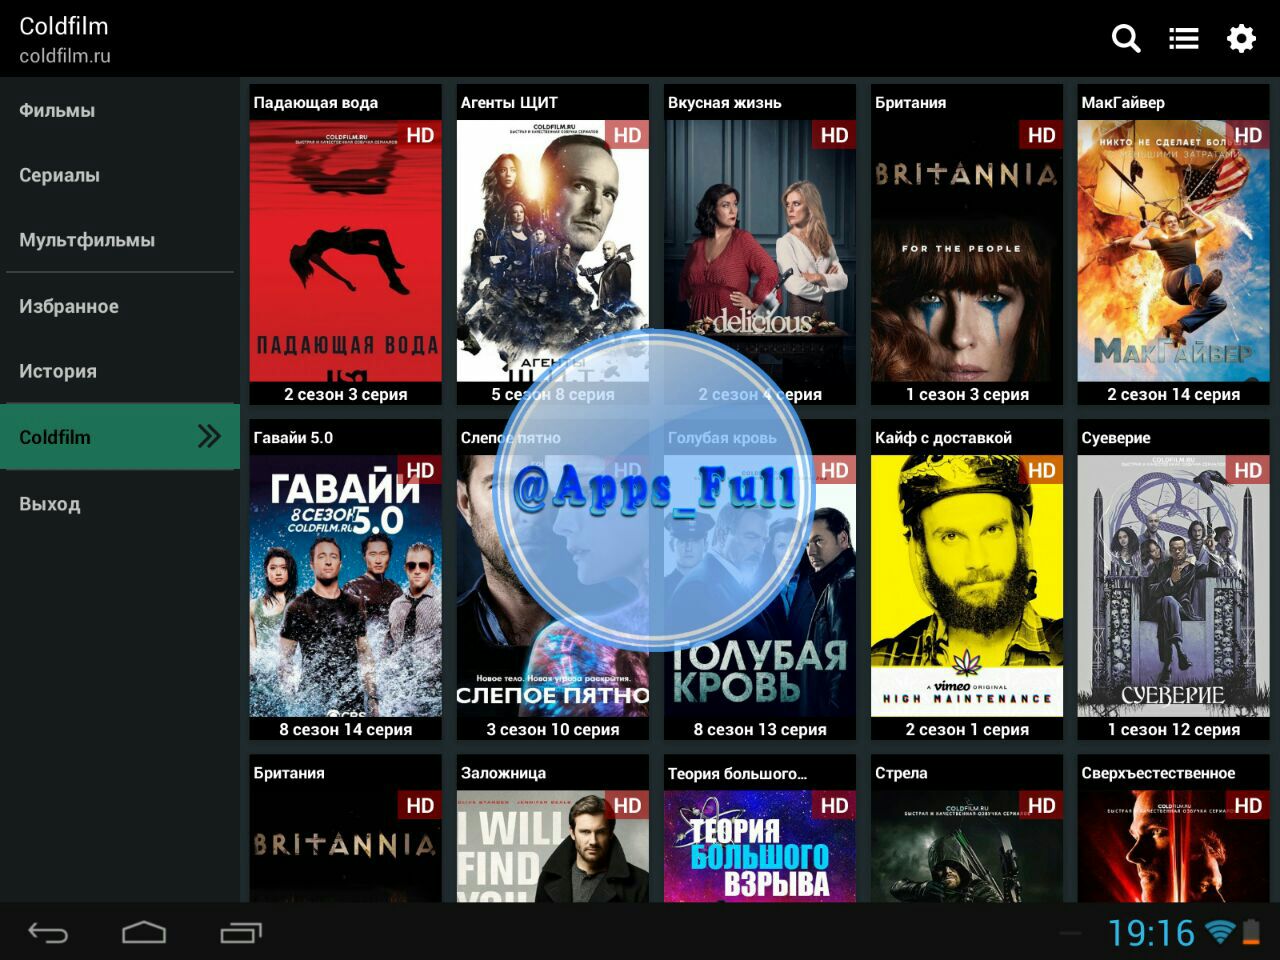Image resolution: width=1280 pixels, height=960 pixels.
Task: Tap the Android back navigation icon
Action: (x=48, y=933)
